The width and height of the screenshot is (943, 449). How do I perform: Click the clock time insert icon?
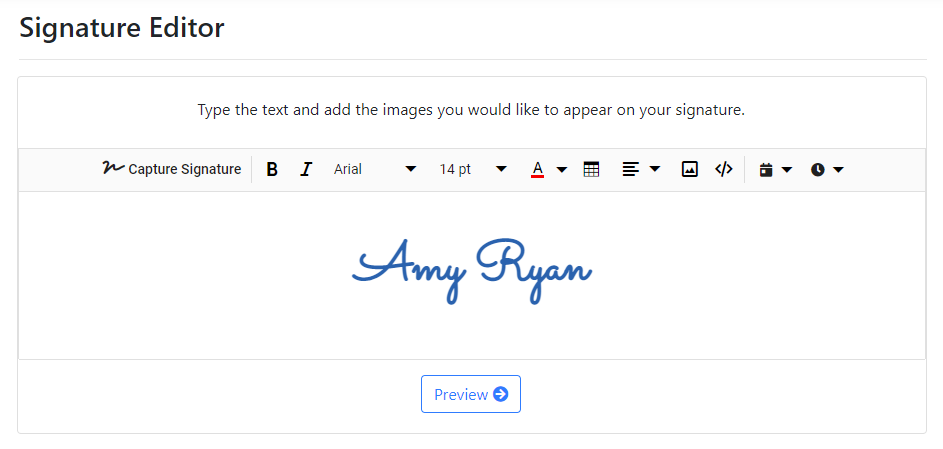[x=817, y=170]
